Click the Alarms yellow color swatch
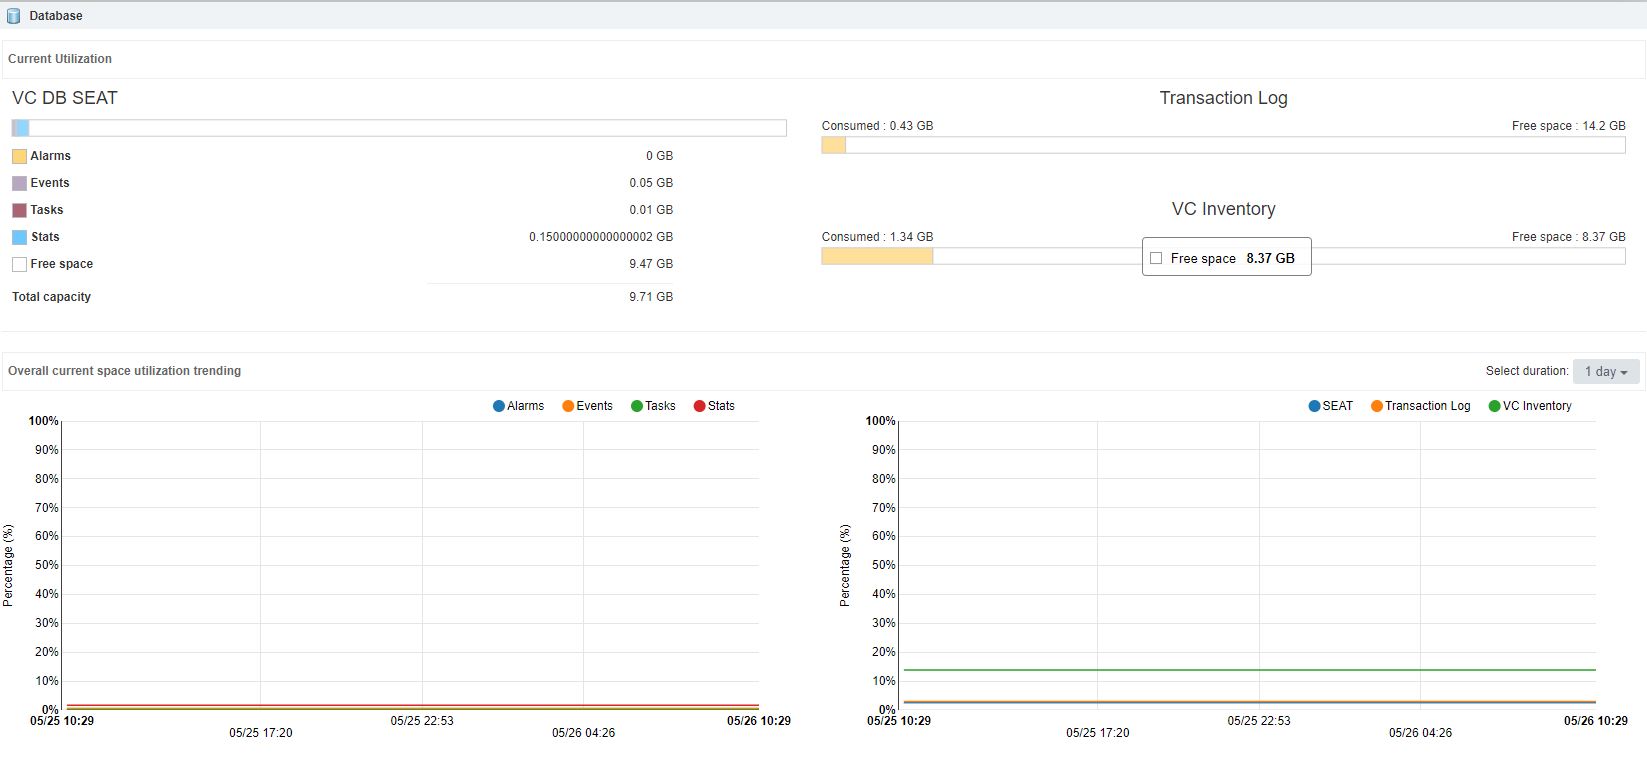 (19, 156)
